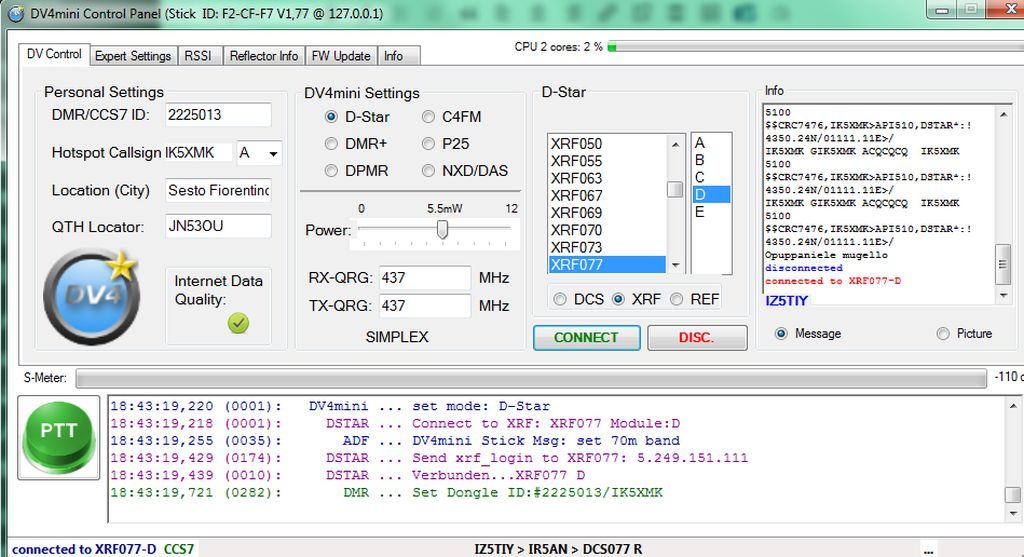Image resolution: width=1024 pixels, height=557 pixels.
Task: Click the 'IZ5TIY > IR5AN > DCS077 R' status text
Action: (558, 549)
